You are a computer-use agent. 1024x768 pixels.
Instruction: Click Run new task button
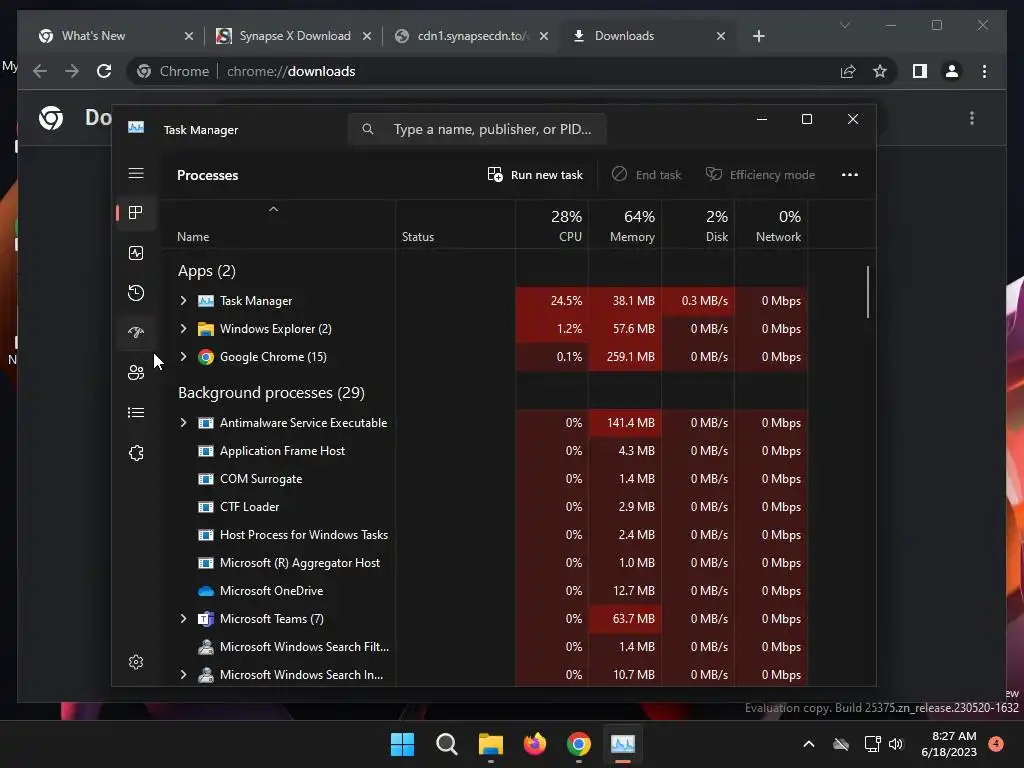click(x=535, y=174)
